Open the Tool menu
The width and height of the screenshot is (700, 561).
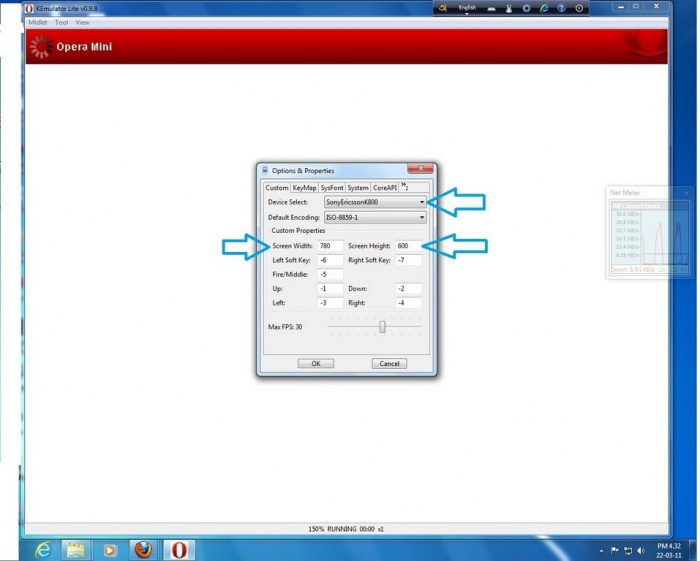61,22
